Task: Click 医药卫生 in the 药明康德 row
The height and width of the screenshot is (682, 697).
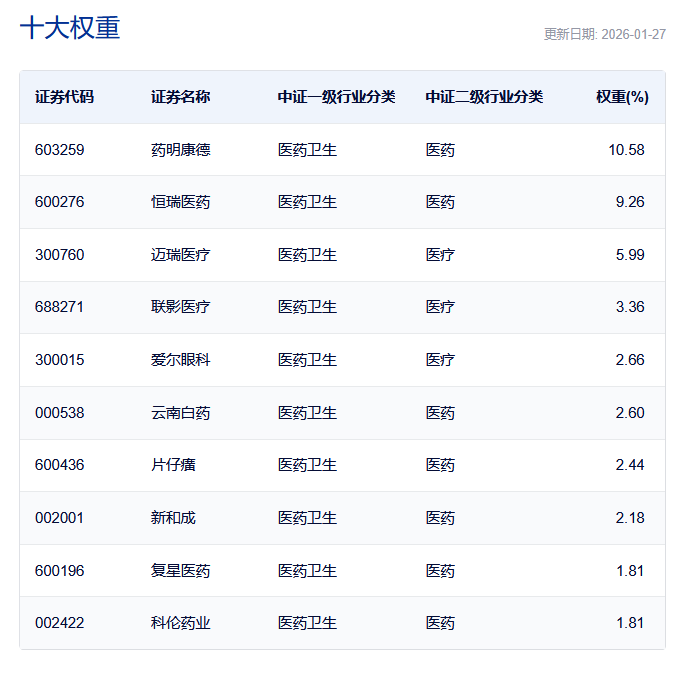Action: point(307,150)
